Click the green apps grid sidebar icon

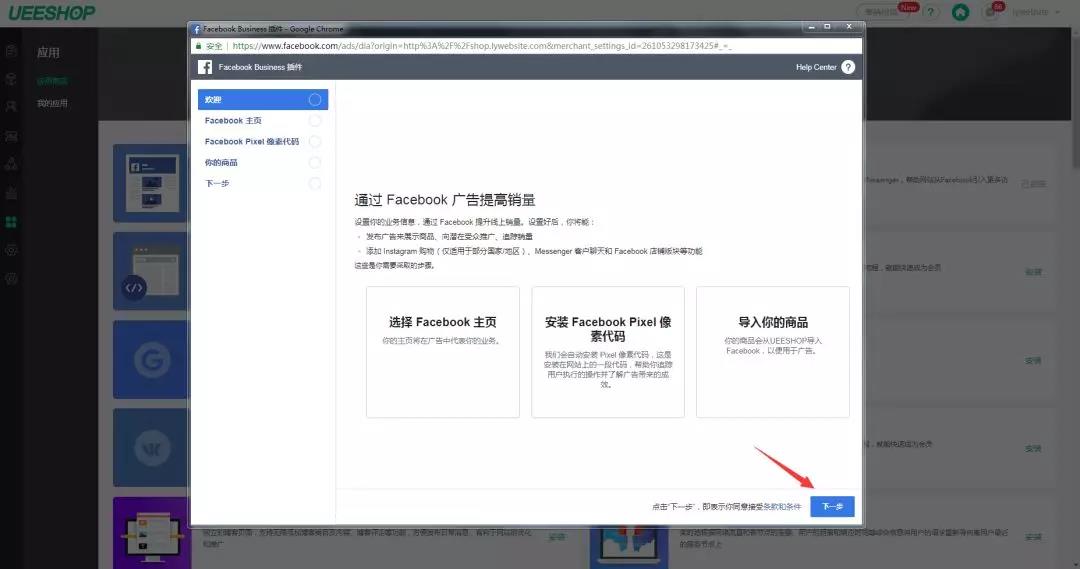click(x=11, y=222)
